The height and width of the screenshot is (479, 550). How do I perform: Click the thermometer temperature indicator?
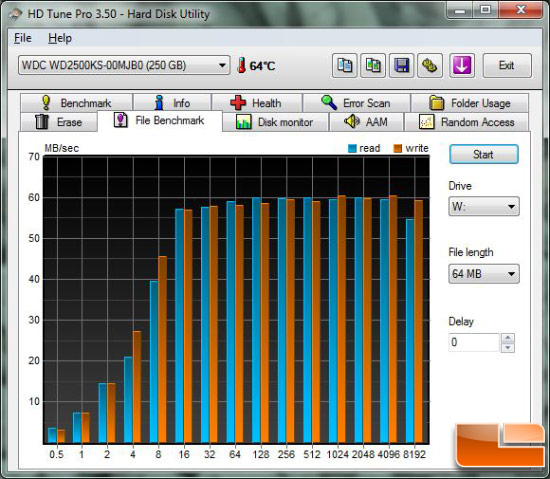point(256,66)
